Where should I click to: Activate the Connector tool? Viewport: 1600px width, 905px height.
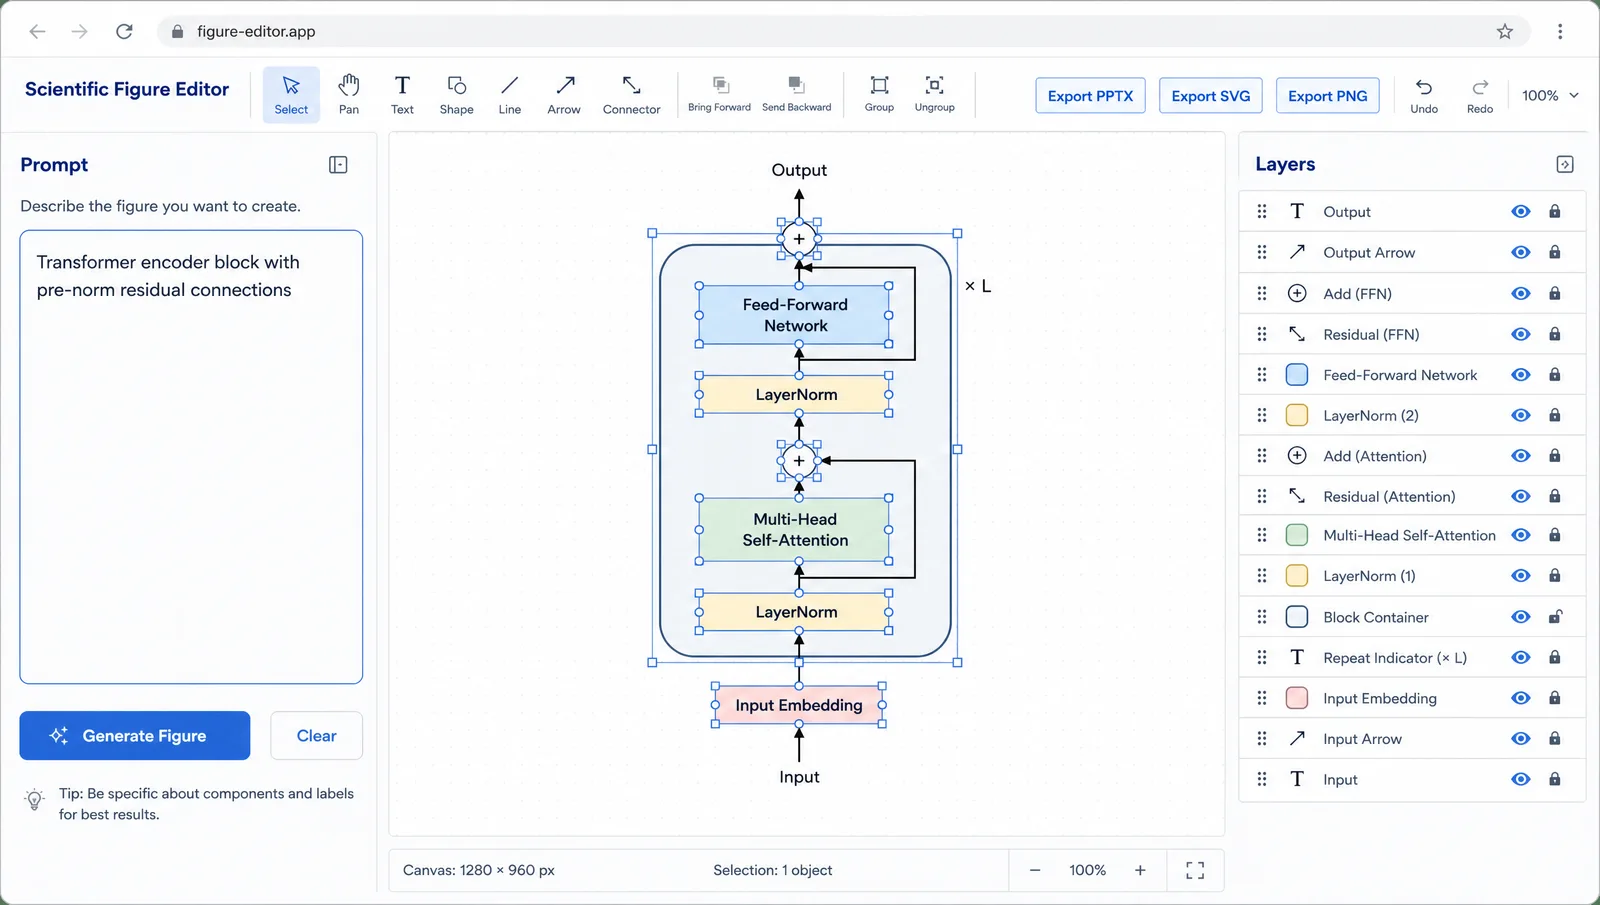[x=631, y=95]
